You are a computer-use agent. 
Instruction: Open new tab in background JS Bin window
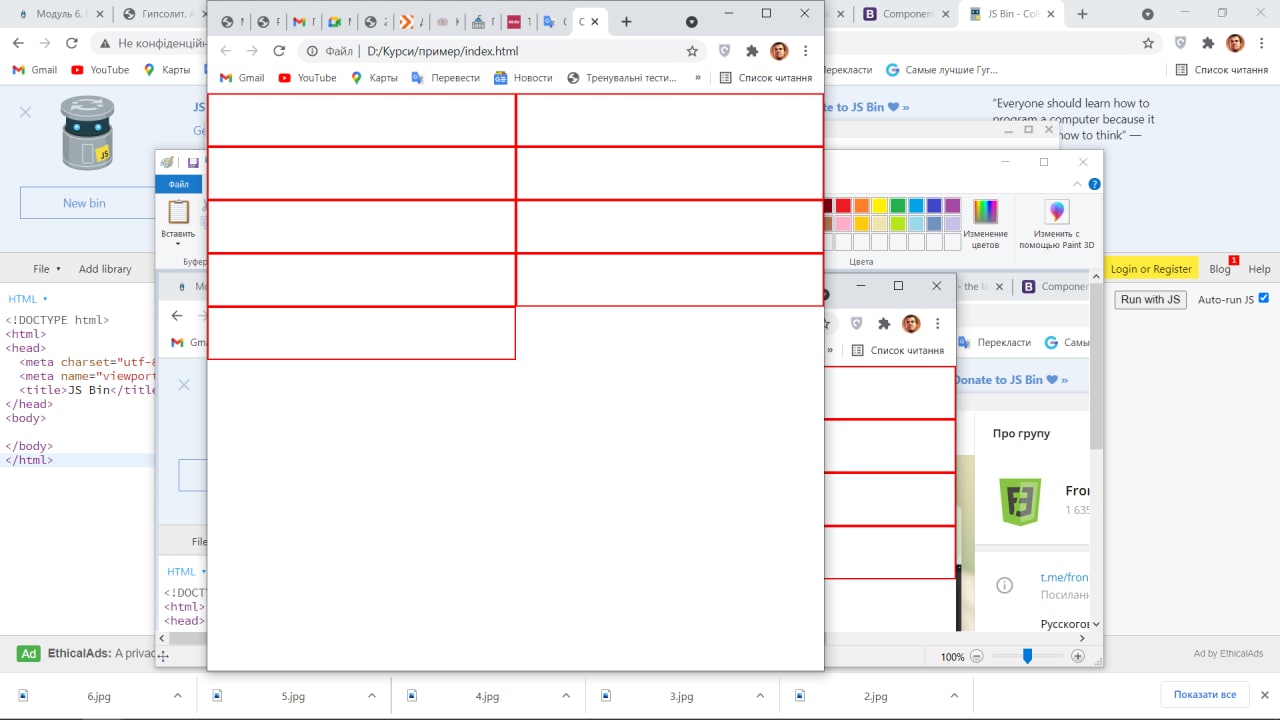1082,14
